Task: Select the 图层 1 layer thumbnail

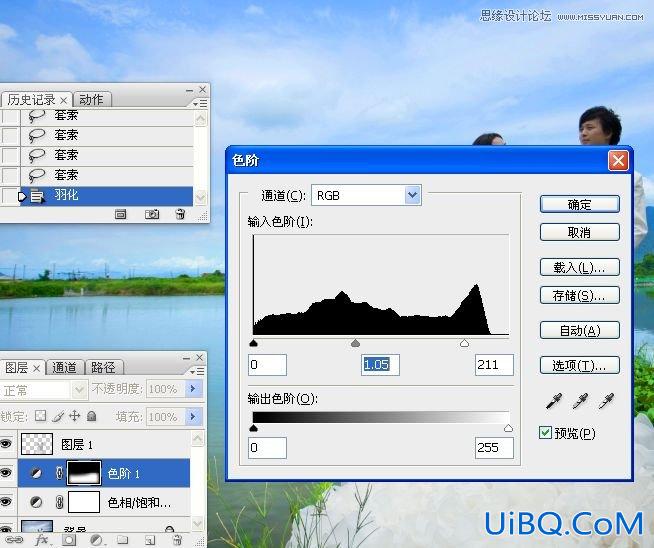Action: [37, 444]
